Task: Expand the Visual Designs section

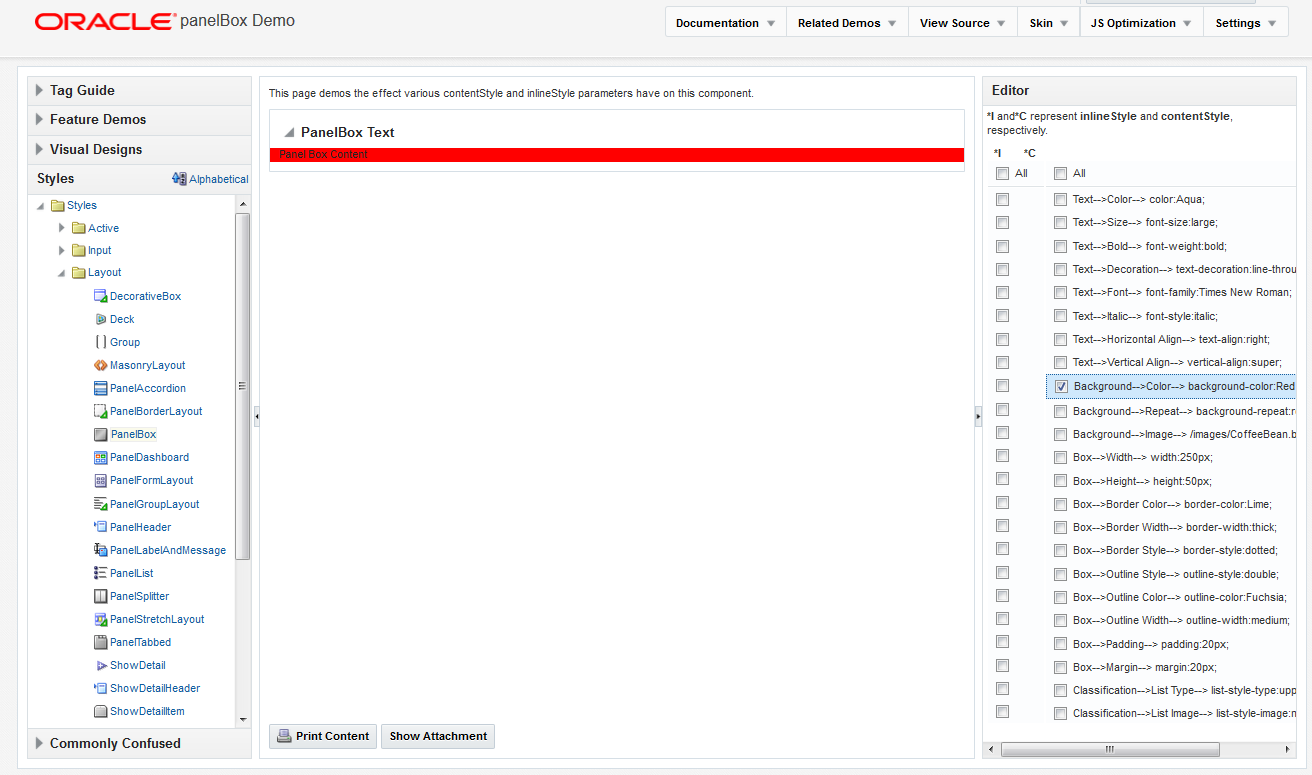Action: click(x=39, y=149)
